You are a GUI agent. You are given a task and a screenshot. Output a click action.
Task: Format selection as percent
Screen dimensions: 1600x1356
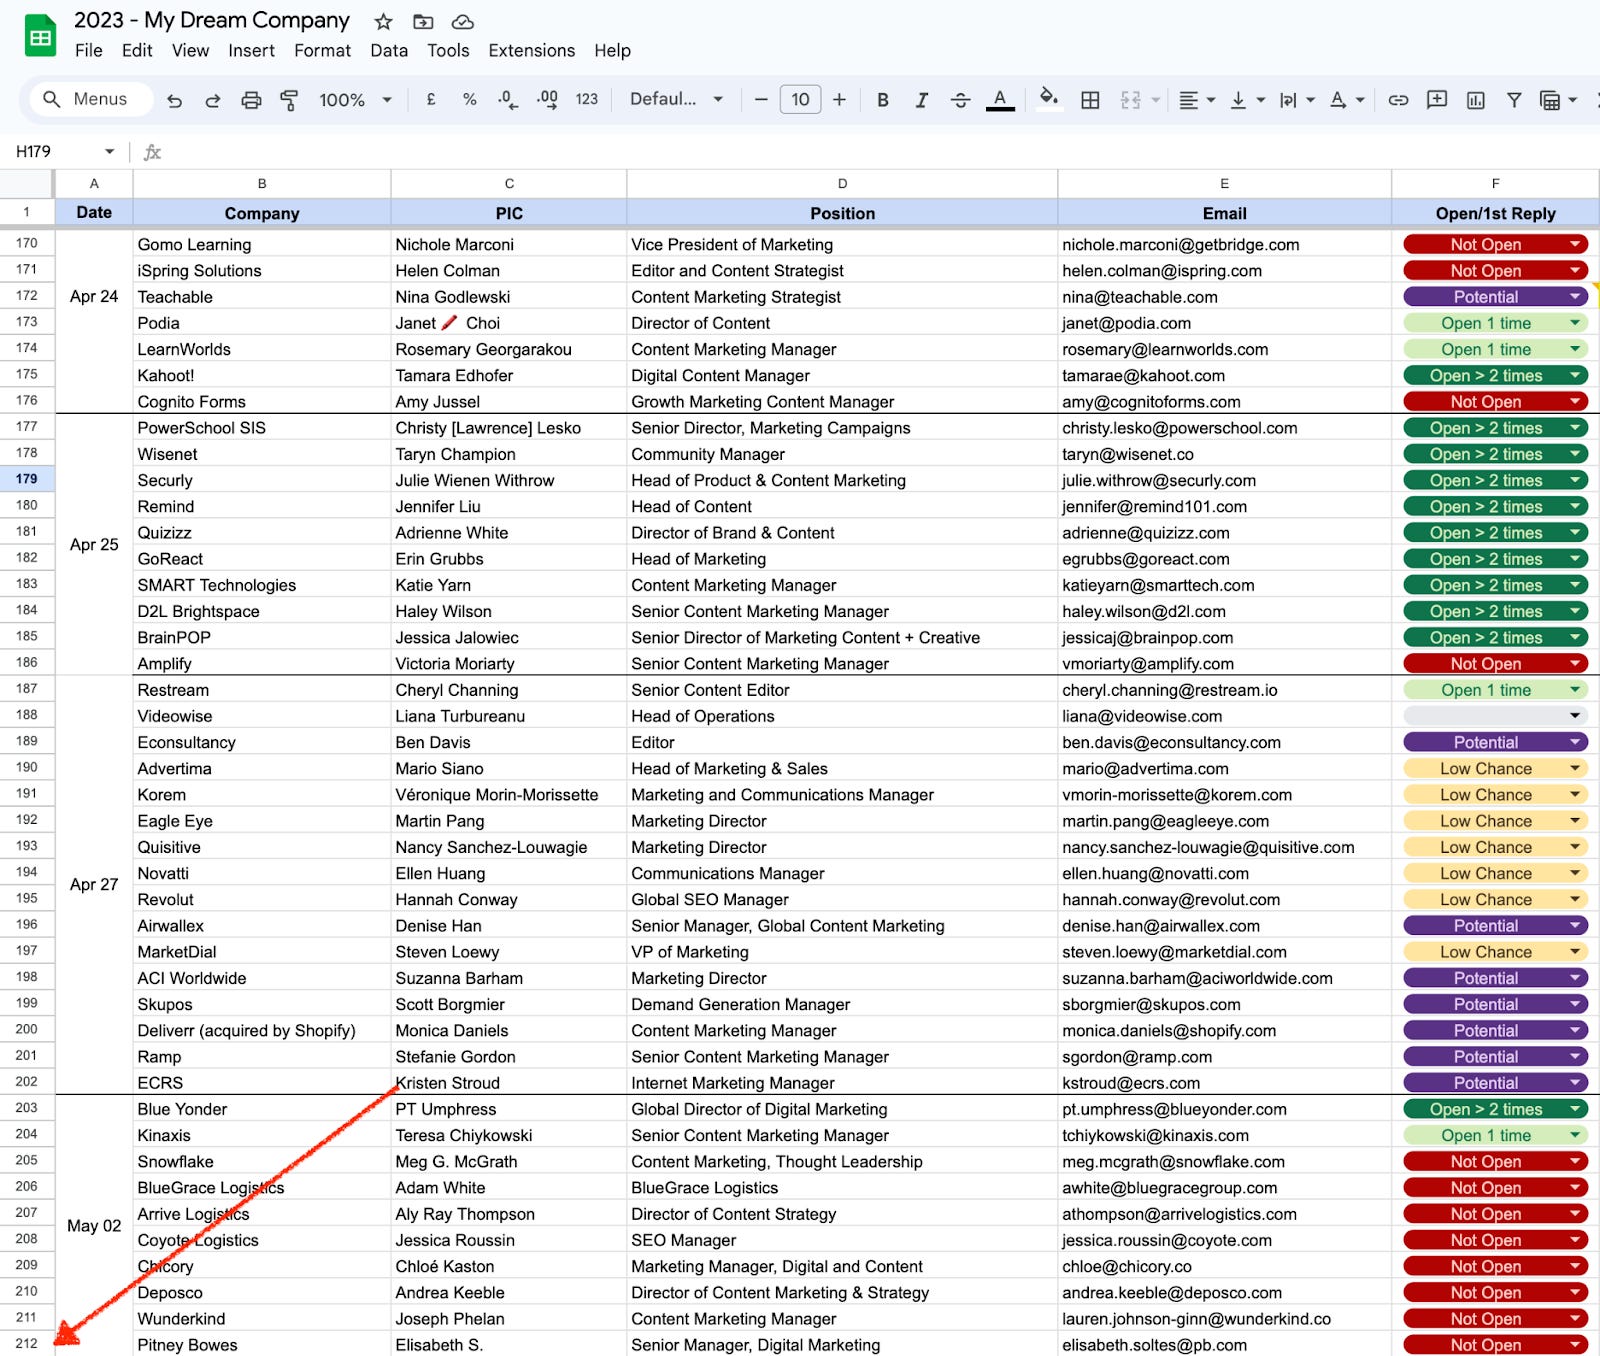(x=469, y=99)
